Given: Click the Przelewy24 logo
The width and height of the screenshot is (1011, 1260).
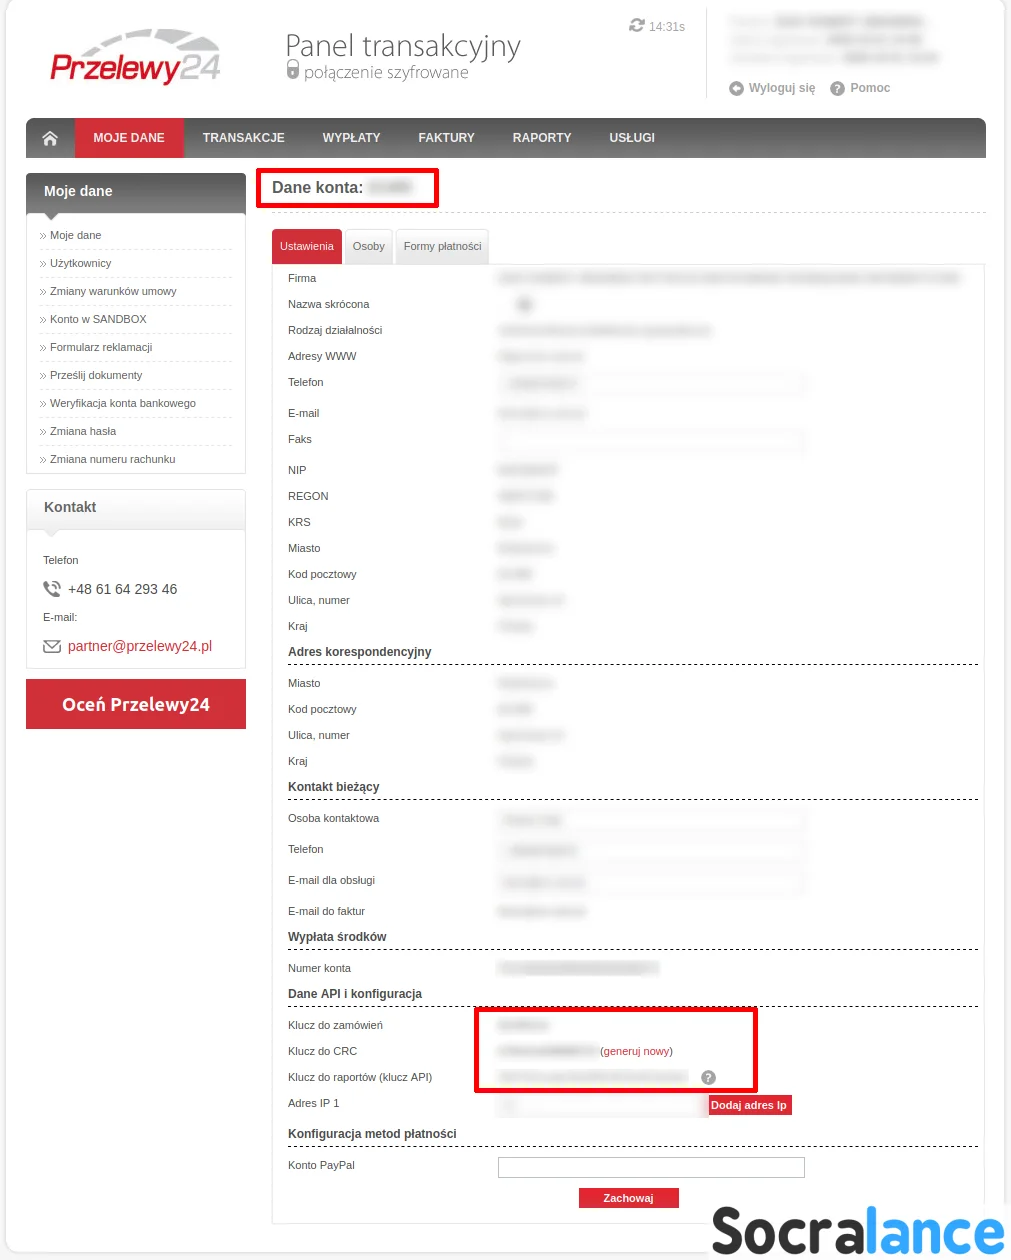Looking at the screenshot, I should click(135, 58).
